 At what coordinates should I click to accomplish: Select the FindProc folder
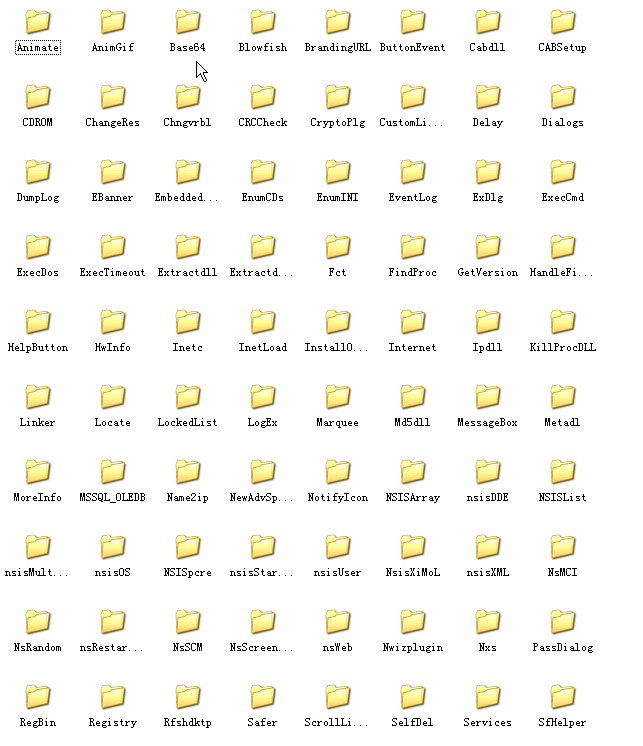point(413,247)
